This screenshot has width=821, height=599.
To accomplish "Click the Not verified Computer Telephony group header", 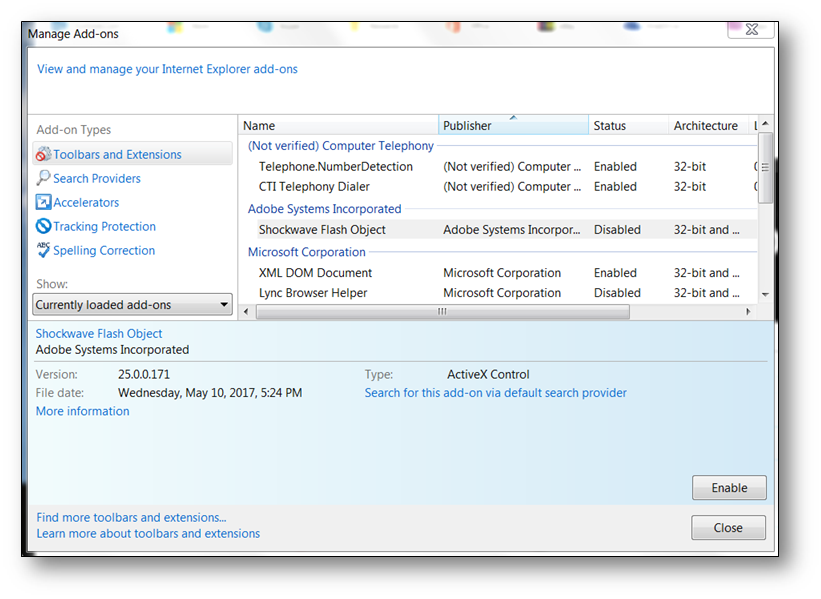I will click(x=340, y=146).
